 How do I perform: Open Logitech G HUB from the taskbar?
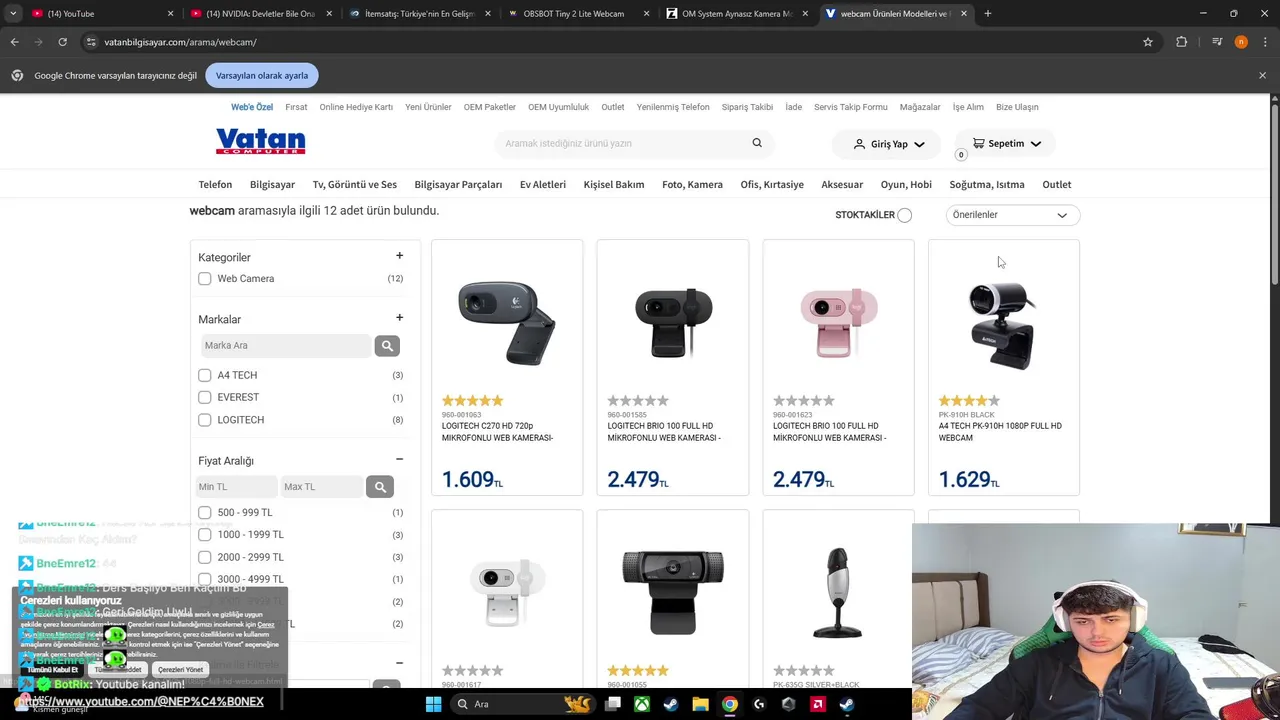point(759,704)
